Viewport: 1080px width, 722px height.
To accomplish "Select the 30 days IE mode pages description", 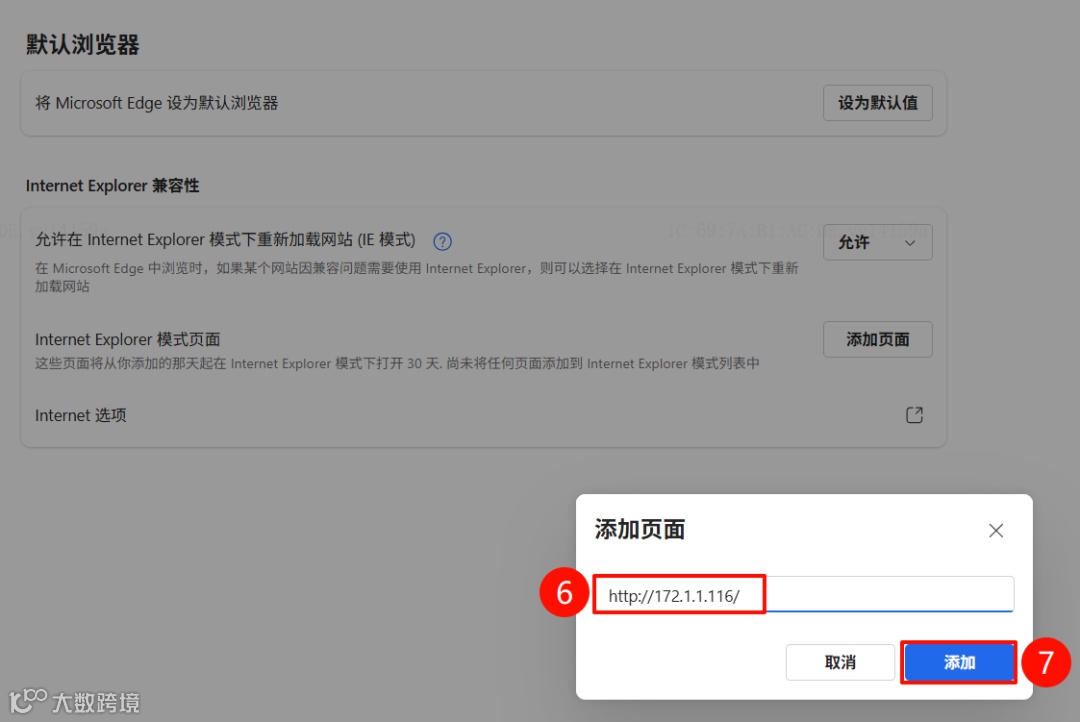I will [x=397, y=363].
